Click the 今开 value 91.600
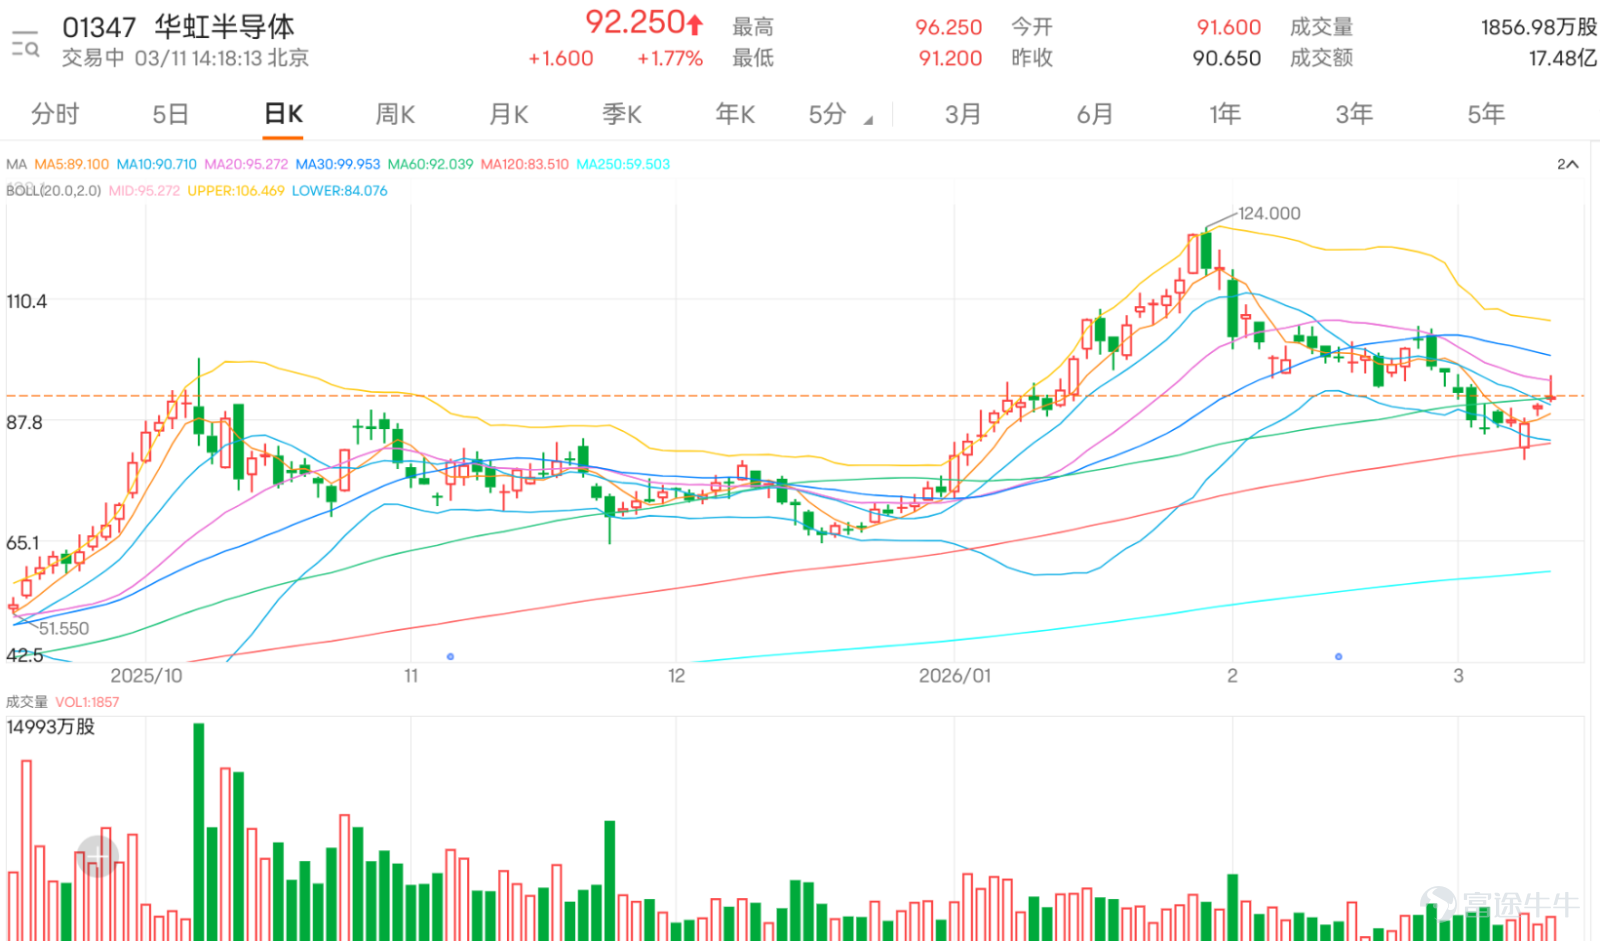Viewport: 1600px width, 941px height. 1229,28
